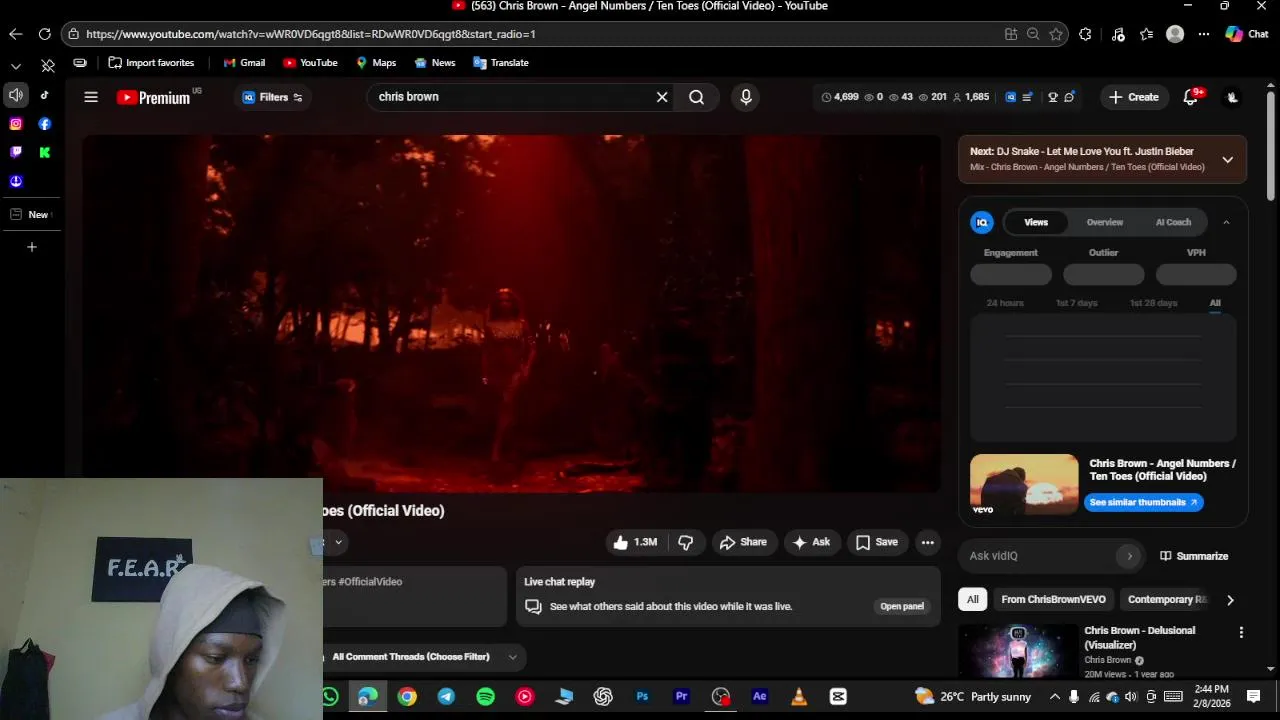Open the vidIQ list menu icon in the stats bar
This screenshot has width=1280, height=720.
tap(1027, 97)
